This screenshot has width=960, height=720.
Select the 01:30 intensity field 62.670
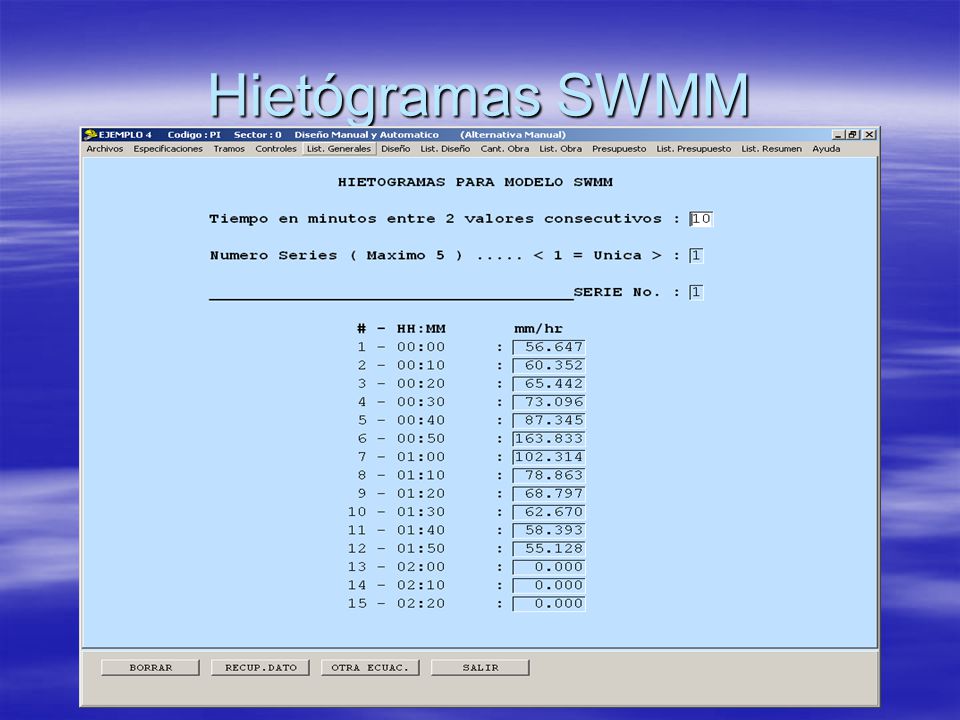(x=549, y=512)
